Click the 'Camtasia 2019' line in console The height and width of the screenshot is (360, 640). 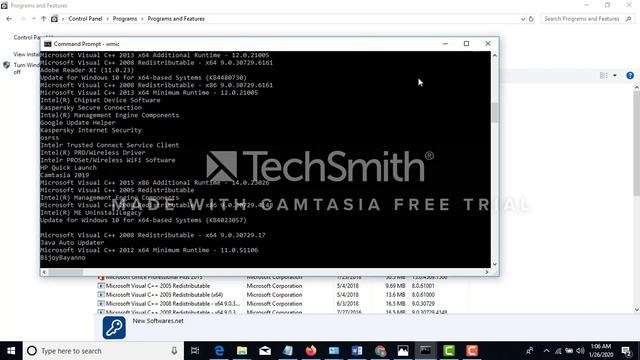64,175
